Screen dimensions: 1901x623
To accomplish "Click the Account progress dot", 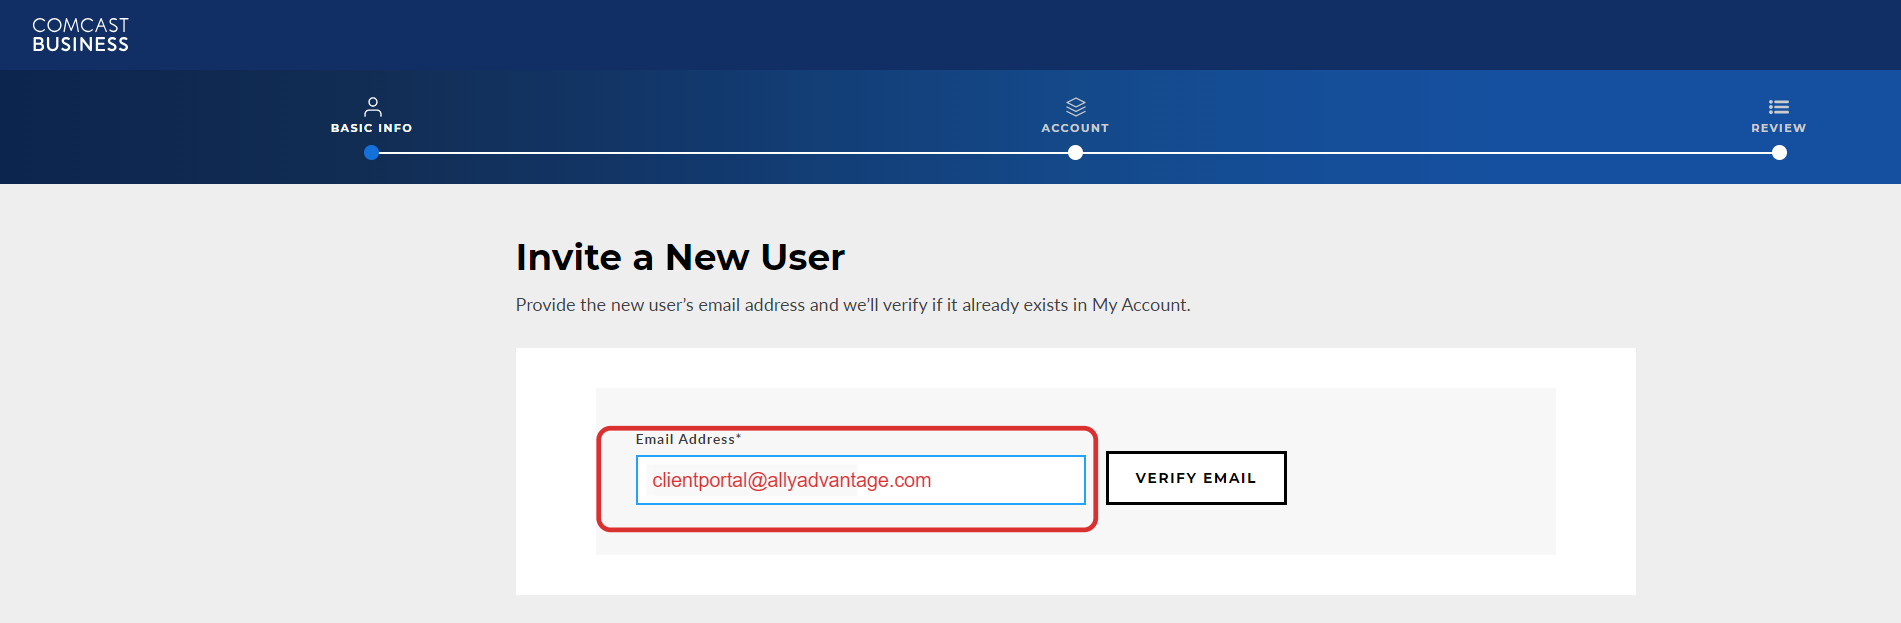I will [x=1075, y=153].
